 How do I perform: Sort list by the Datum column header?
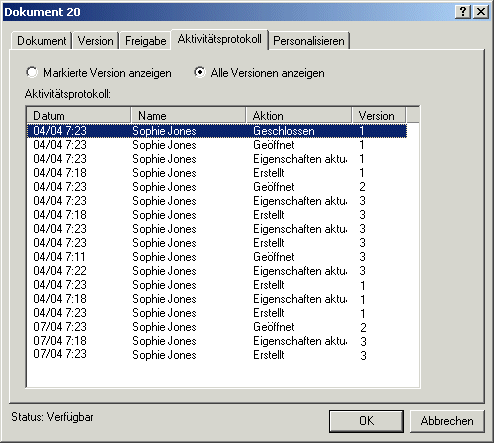pyautogui.click(x=79, y=116)
